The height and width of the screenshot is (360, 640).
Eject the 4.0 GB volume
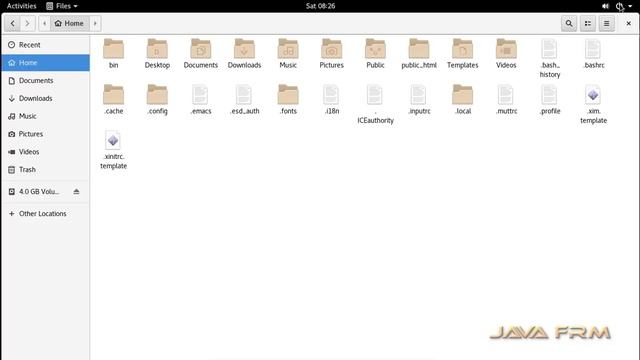[x=76, y=191]
